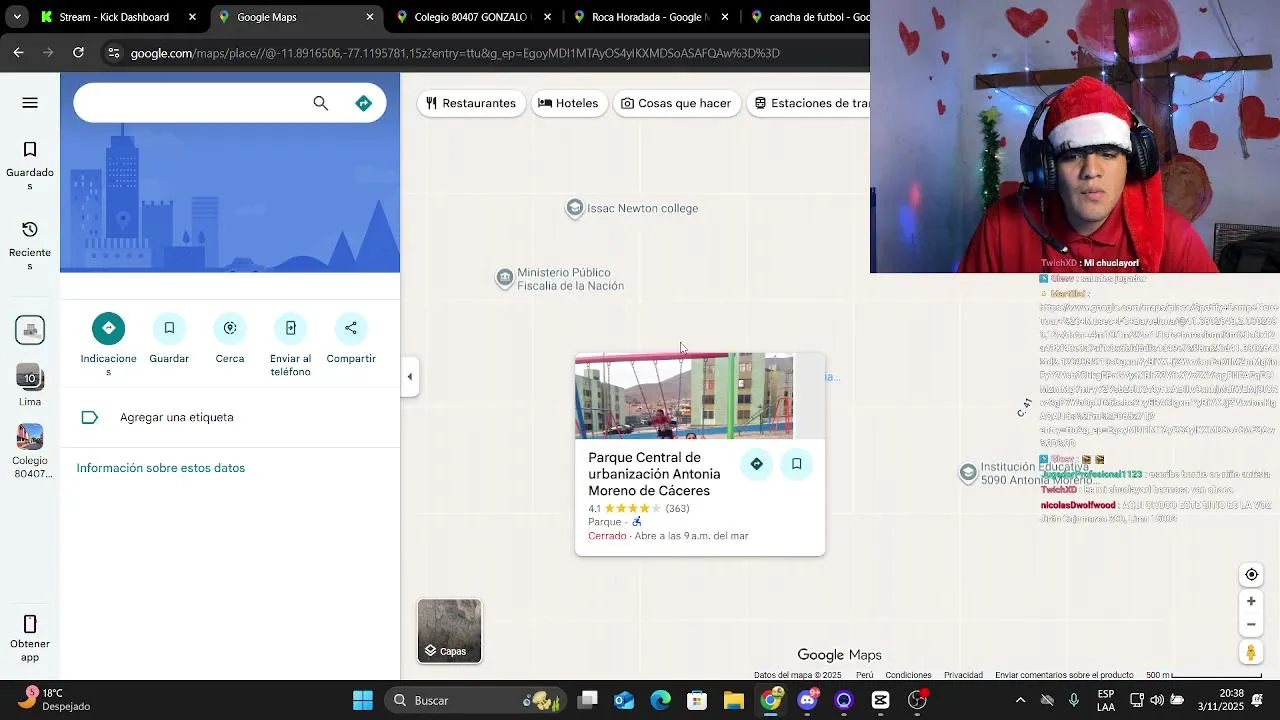Click the browser address bar URL

(x=455, y=53)
